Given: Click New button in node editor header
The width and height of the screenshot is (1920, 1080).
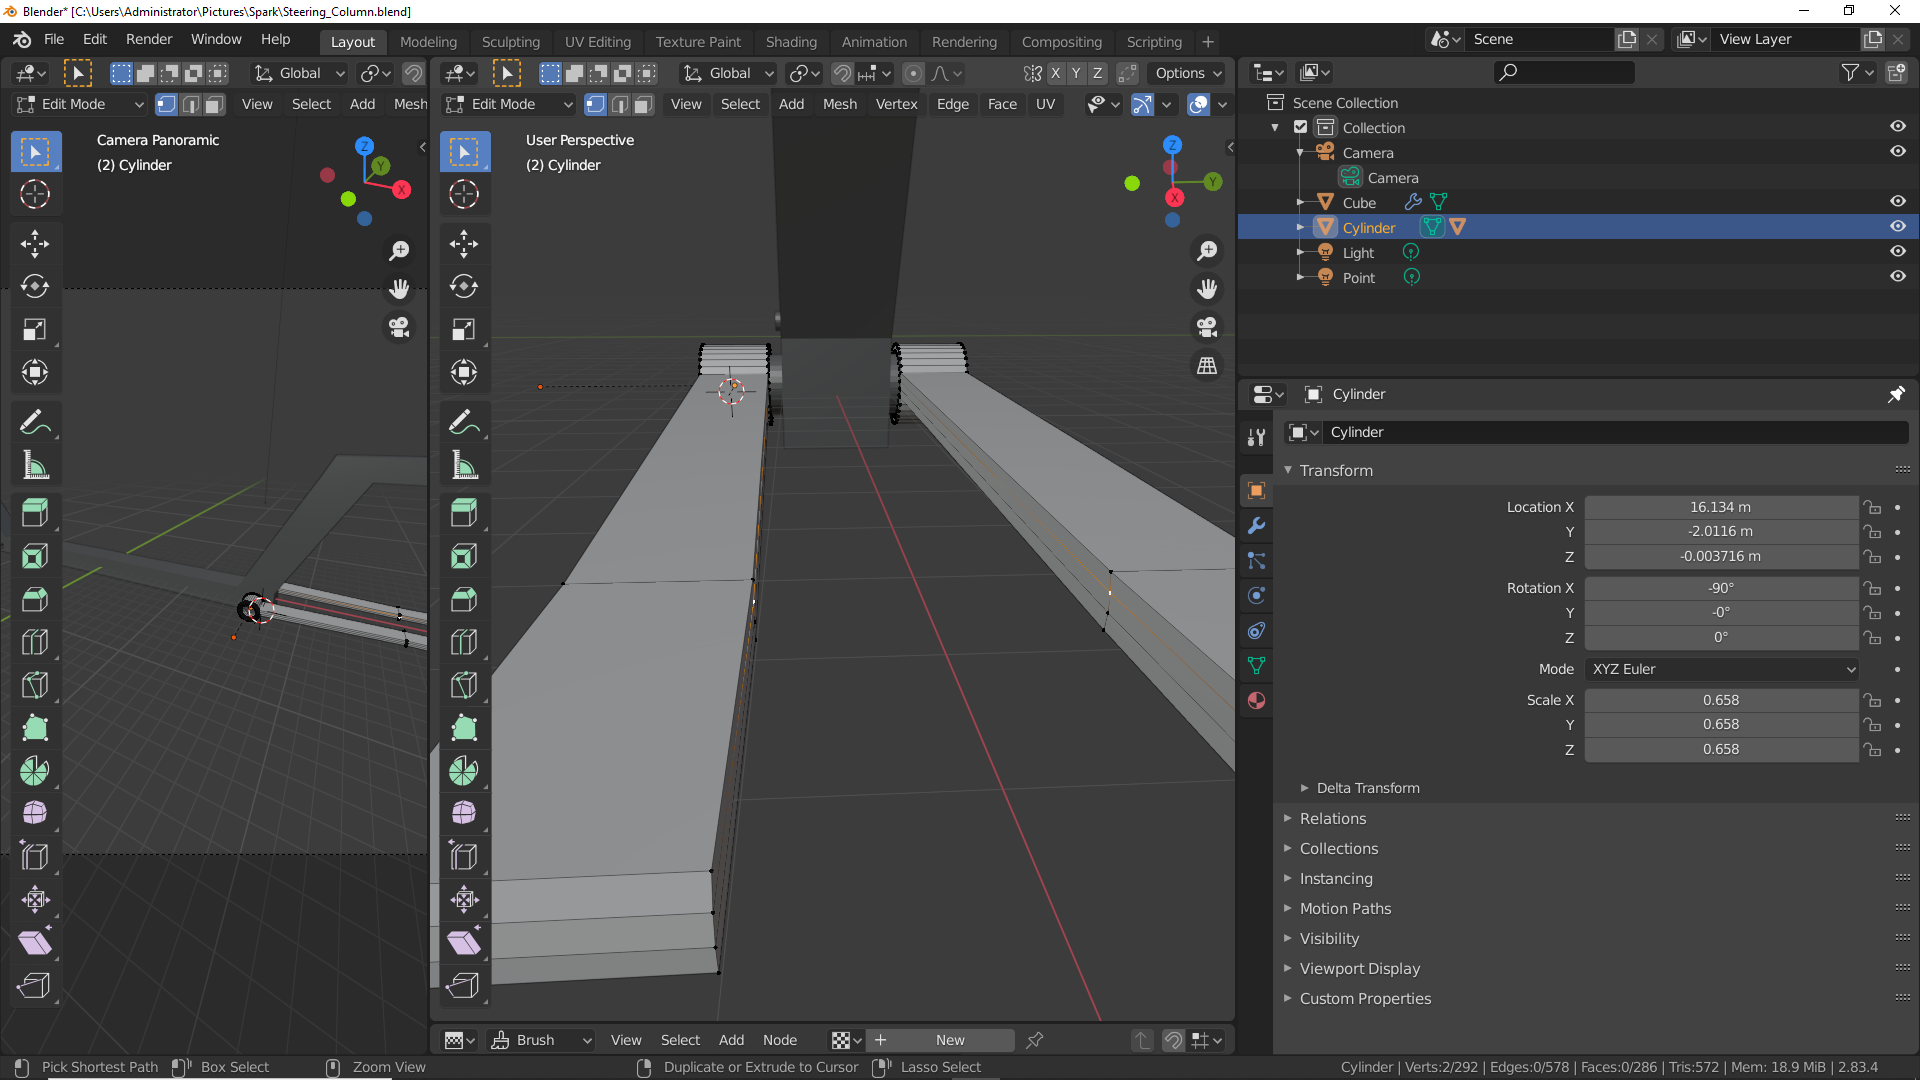Looking at the screenshot, I should click(940, 1040).
